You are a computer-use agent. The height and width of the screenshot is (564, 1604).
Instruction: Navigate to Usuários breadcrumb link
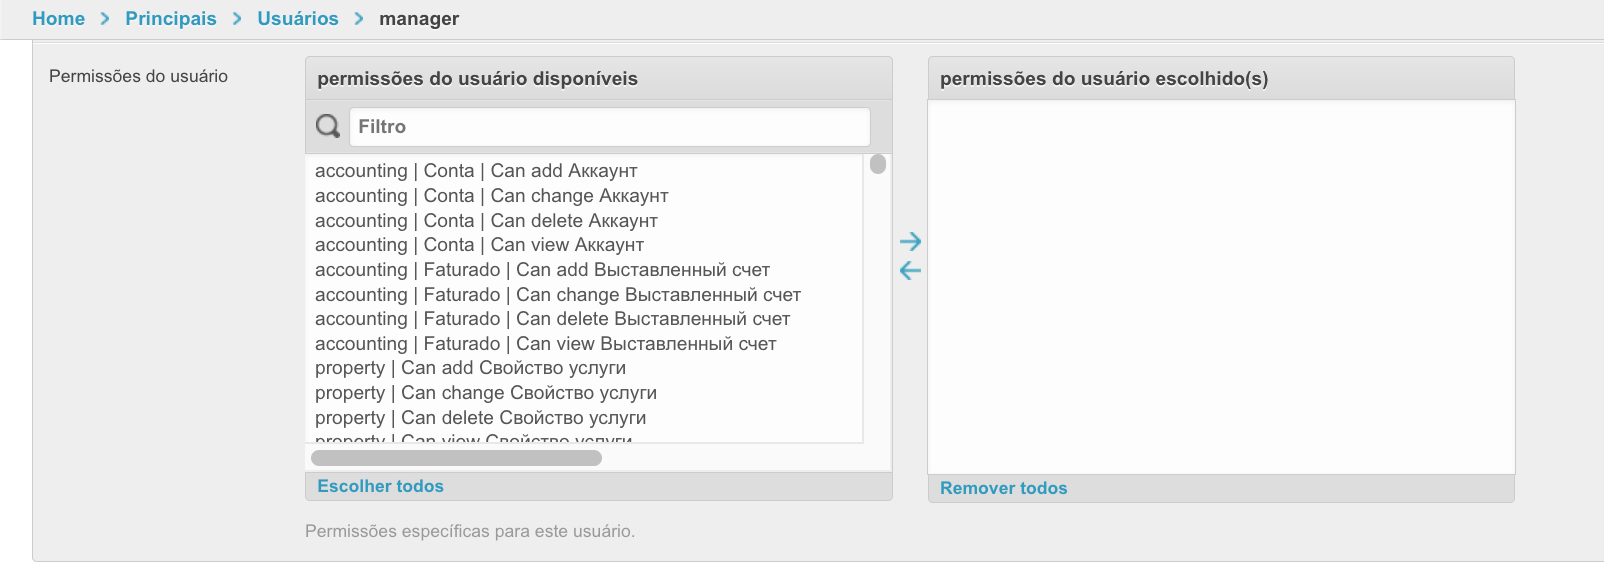[x=298, y=18]
